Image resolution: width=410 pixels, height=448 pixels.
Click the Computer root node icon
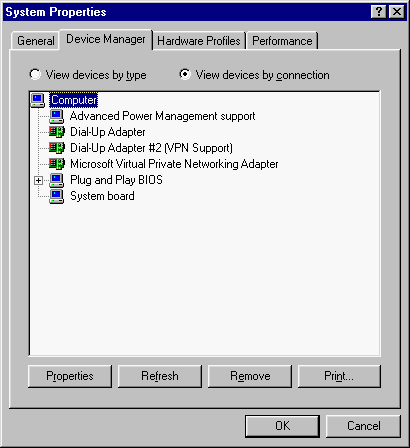37,100
